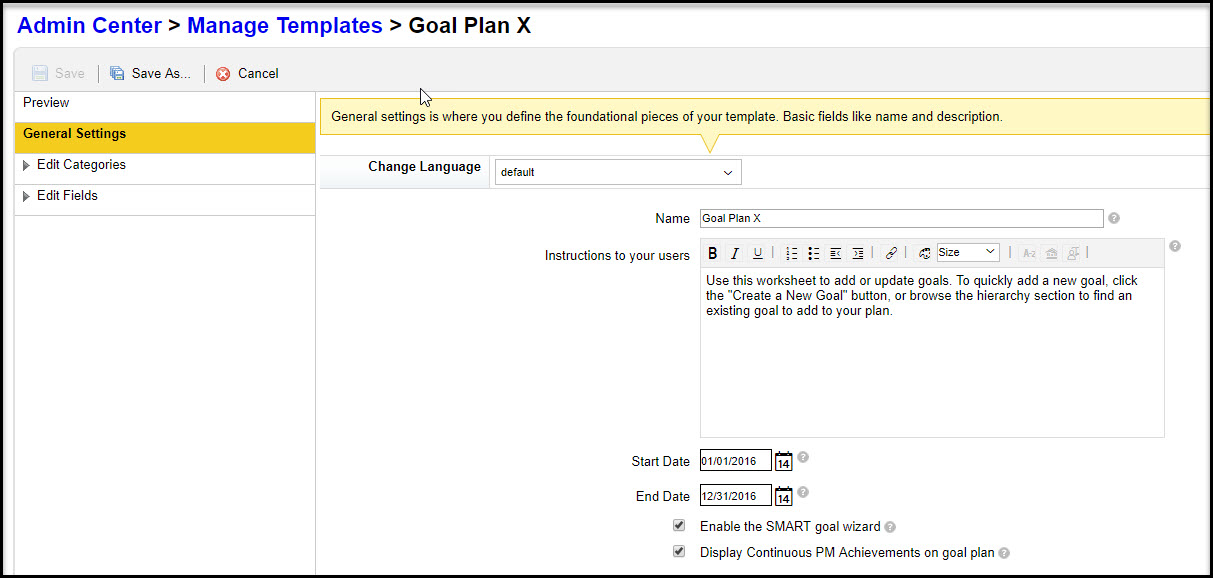Open calendar picker for Start Date
The image size is (1213, 578).
pyautogui.click(x=784, y=461)
